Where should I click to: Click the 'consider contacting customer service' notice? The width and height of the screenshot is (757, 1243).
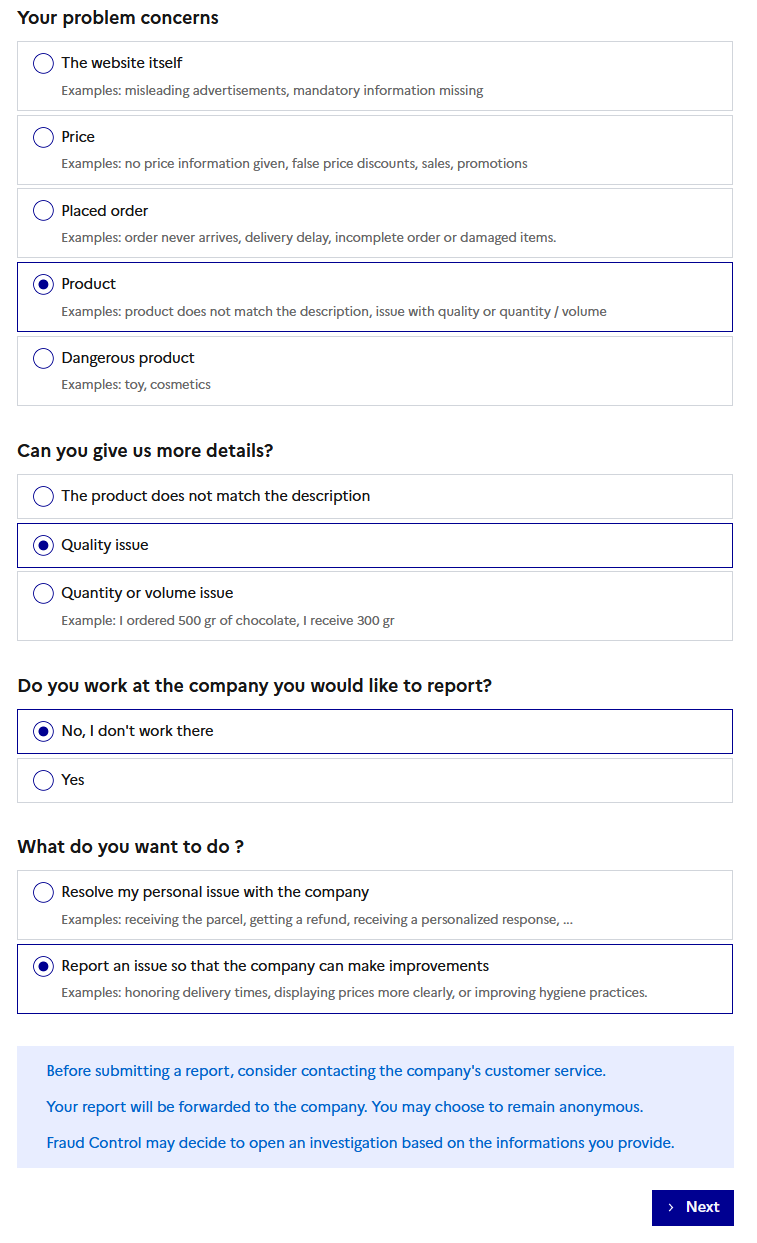point(326,1071)
